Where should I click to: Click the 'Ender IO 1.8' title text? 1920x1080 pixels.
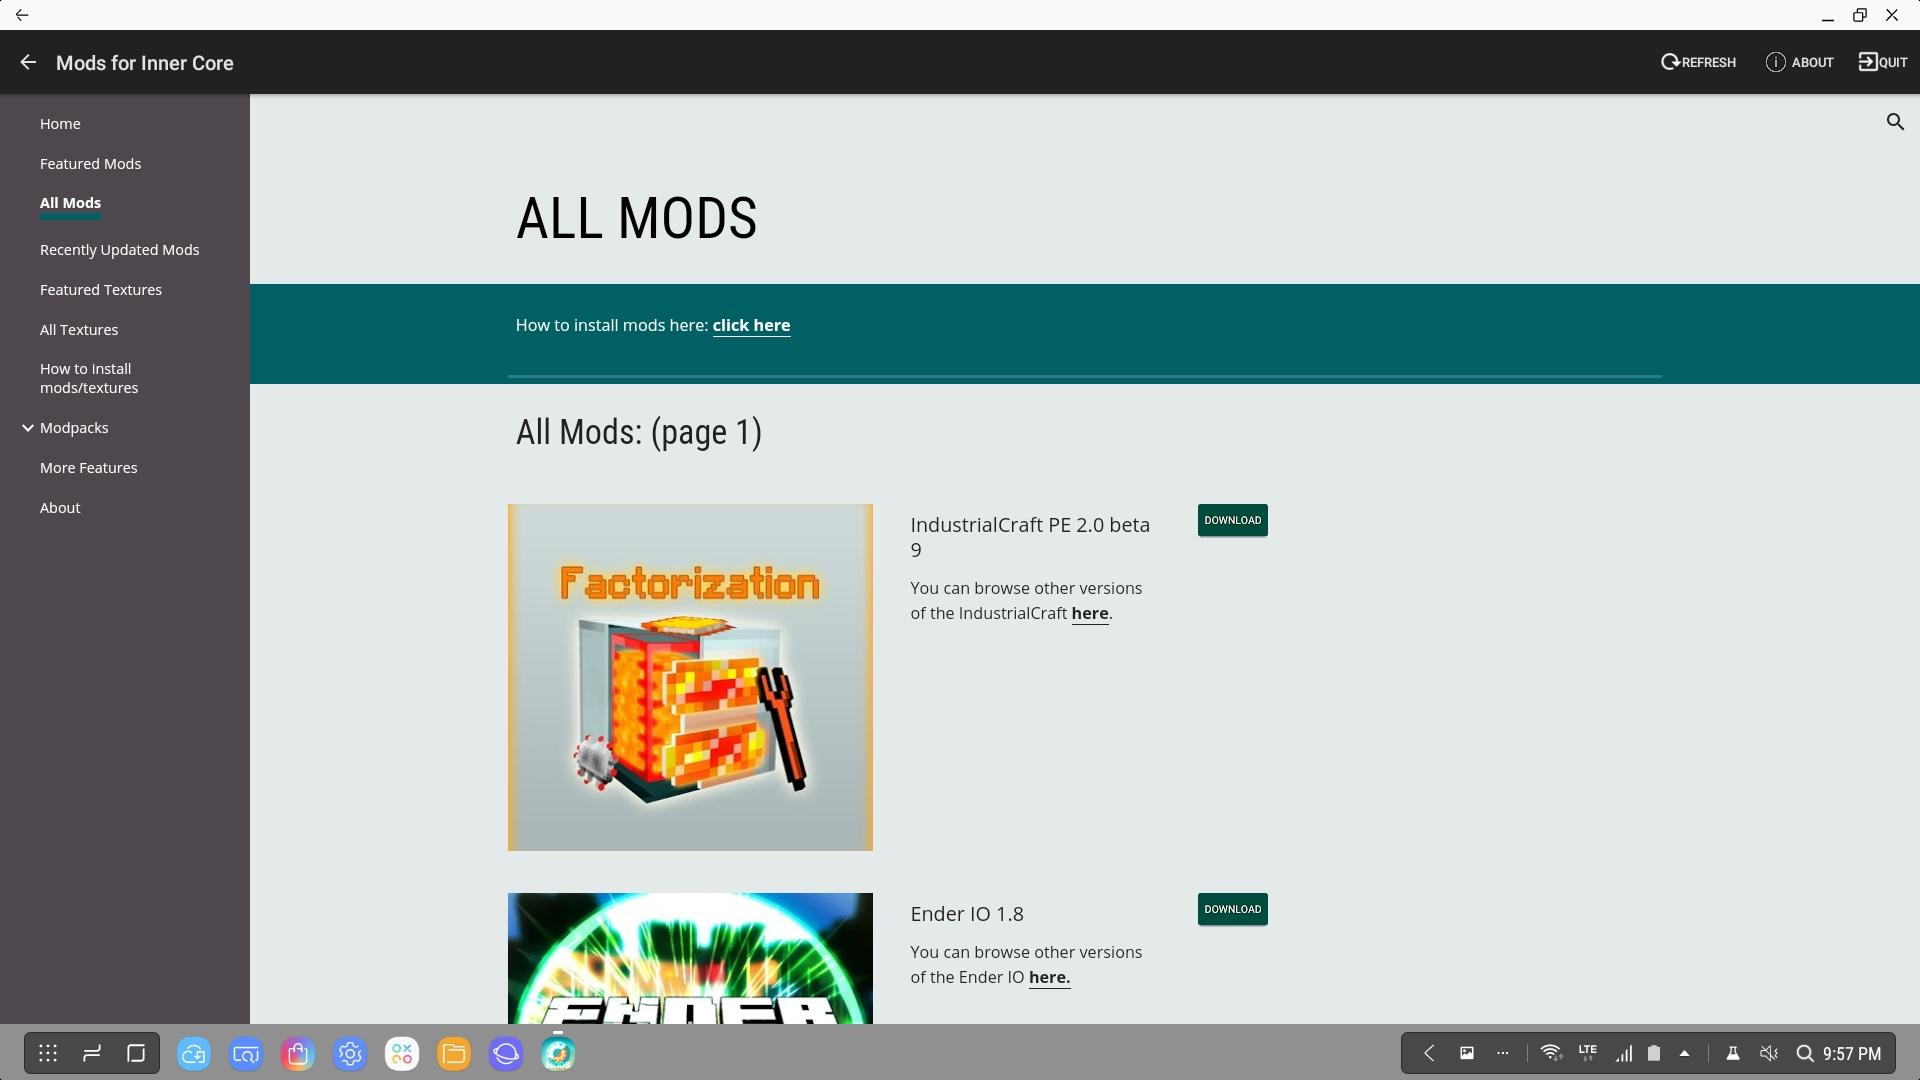pos(967,914)
